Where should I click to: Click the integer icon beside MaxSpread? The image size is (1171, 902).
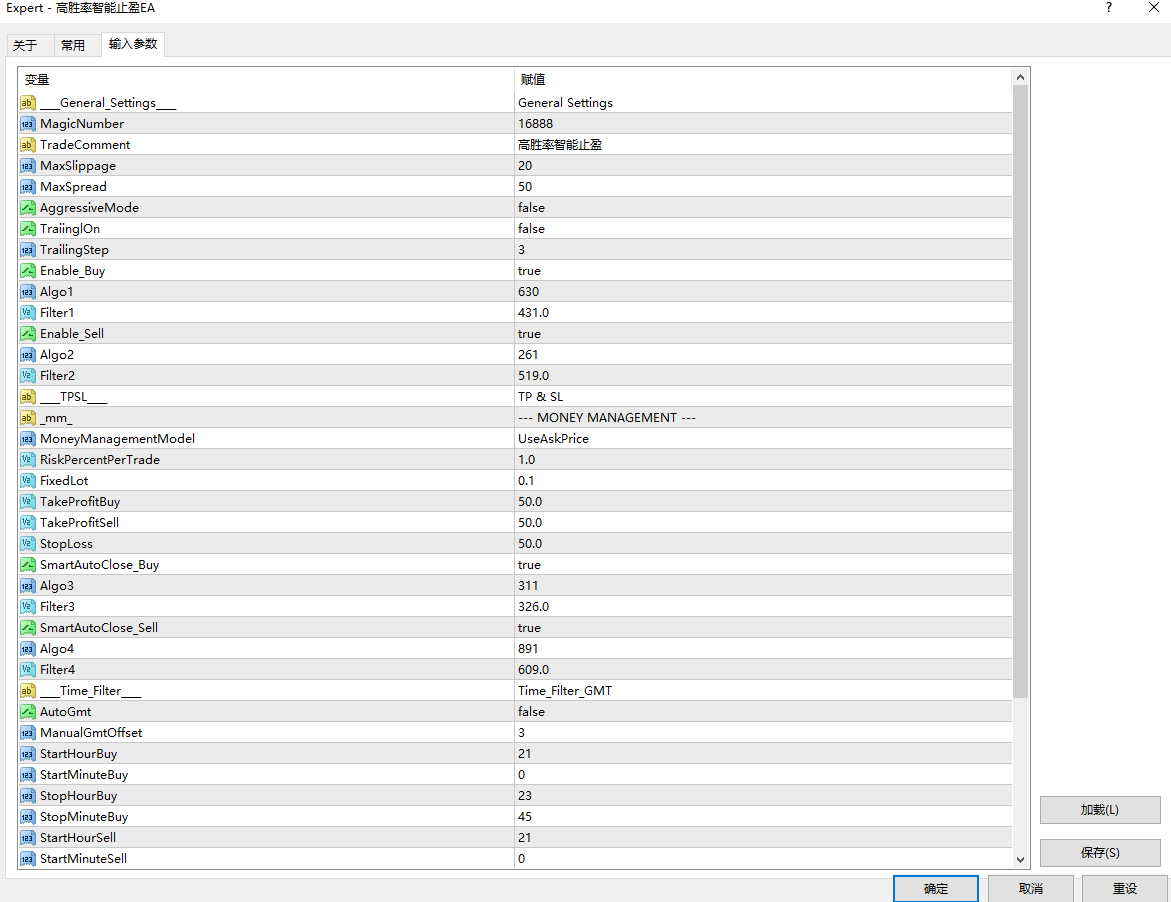point(28,187)
